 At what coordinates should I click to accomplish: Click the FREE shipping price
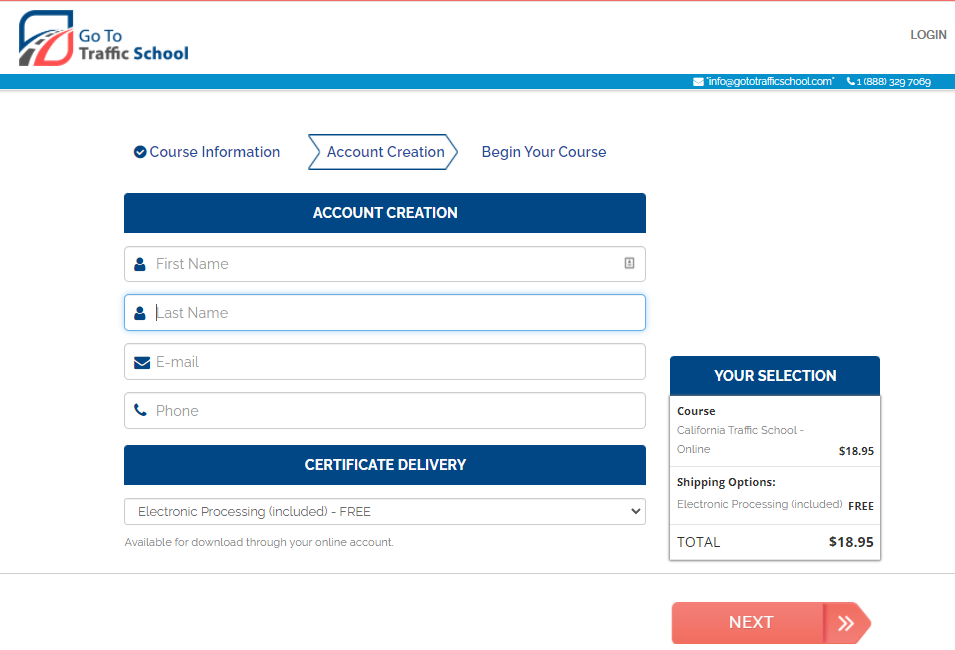(861, 506)
